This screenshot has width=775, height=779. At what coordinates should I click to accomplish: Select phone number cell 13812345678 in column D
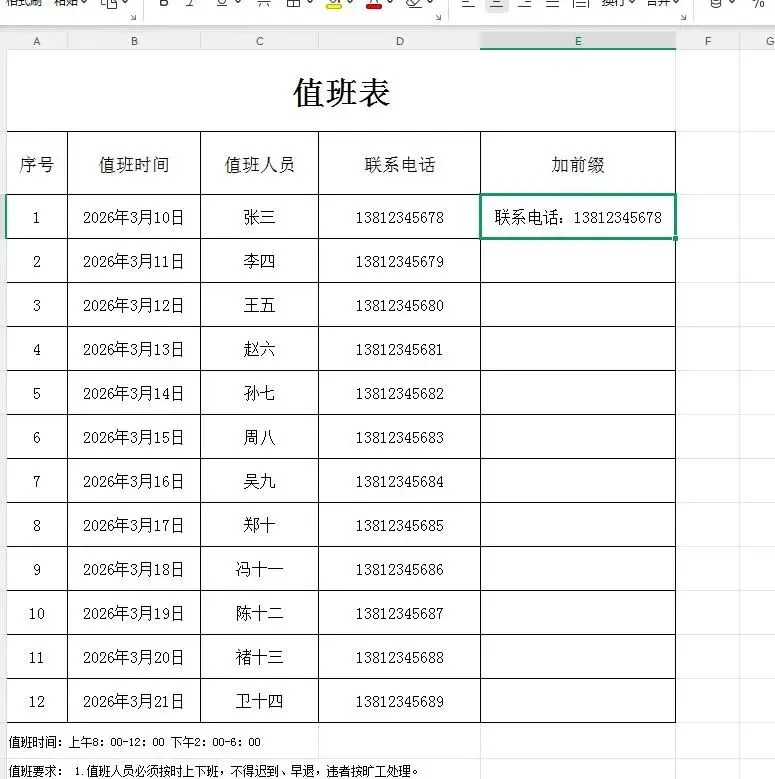pyautogui.click(x=399, y=217)
